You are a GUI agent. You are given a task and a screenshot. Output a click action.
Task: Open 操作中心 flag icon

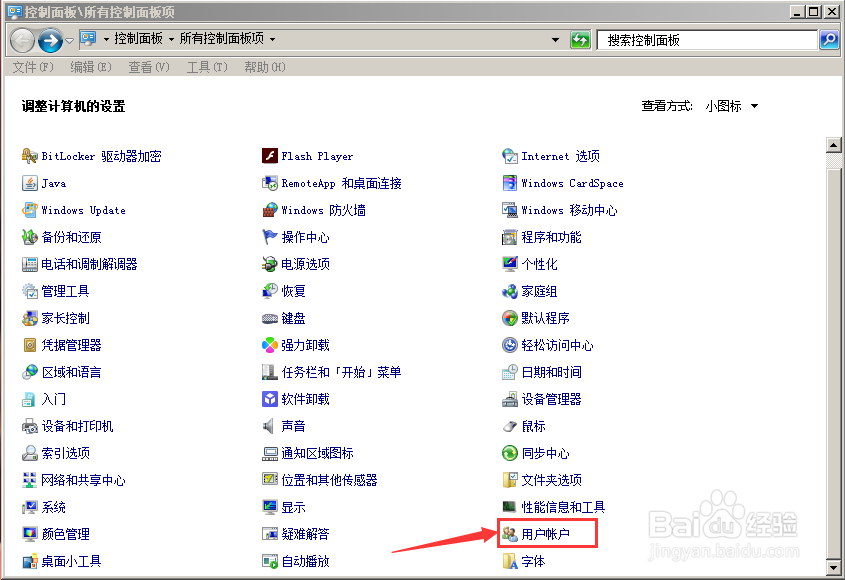pyautogui.click(x=269, y=237)
